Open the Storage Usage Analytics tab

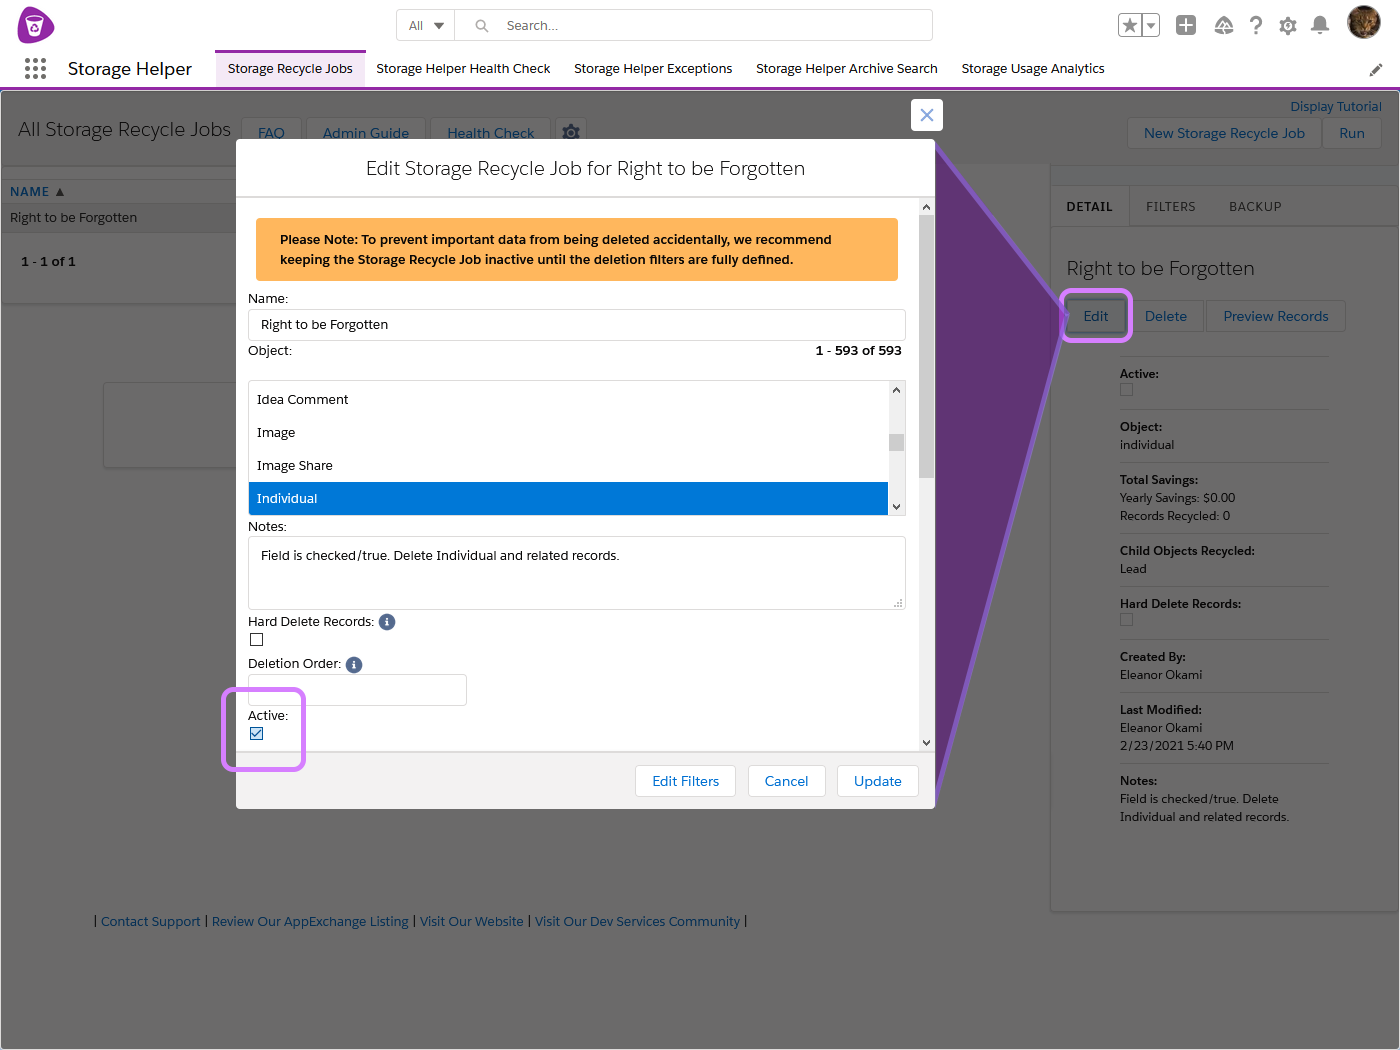1033,69
